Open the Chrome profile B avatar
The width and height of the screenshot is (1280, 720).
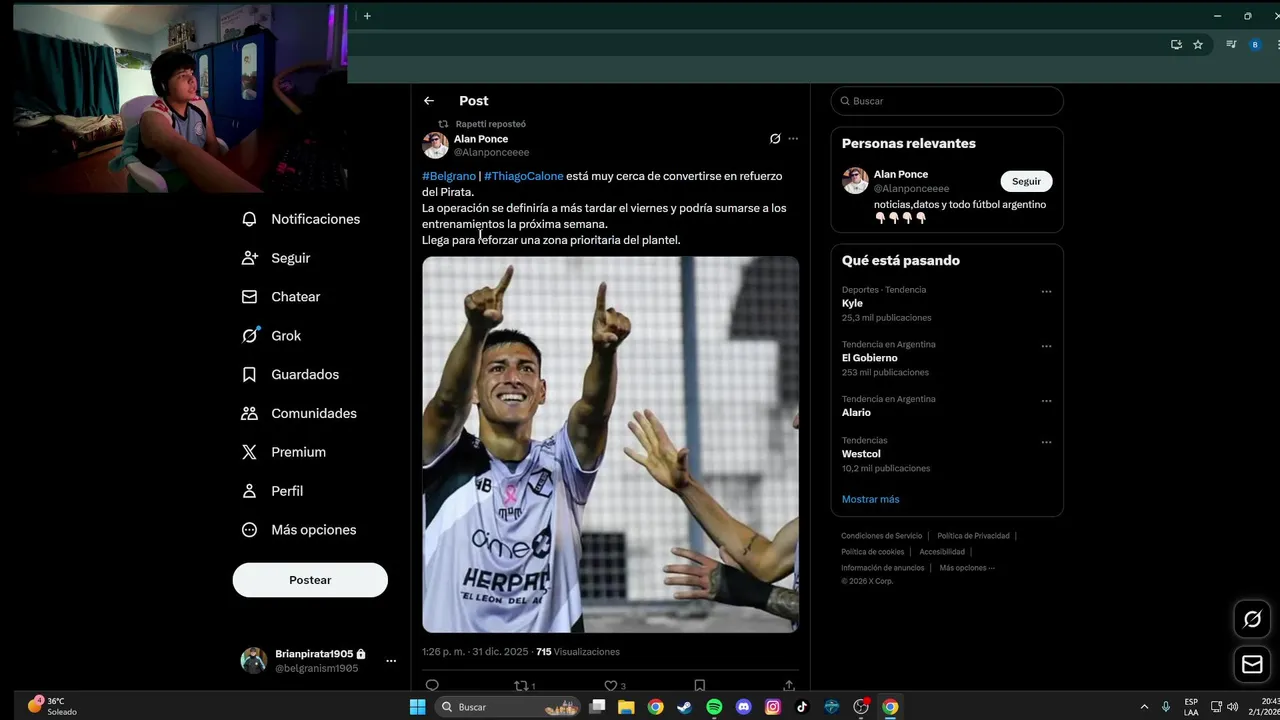pyautogui.click(x=1255, y=45)
